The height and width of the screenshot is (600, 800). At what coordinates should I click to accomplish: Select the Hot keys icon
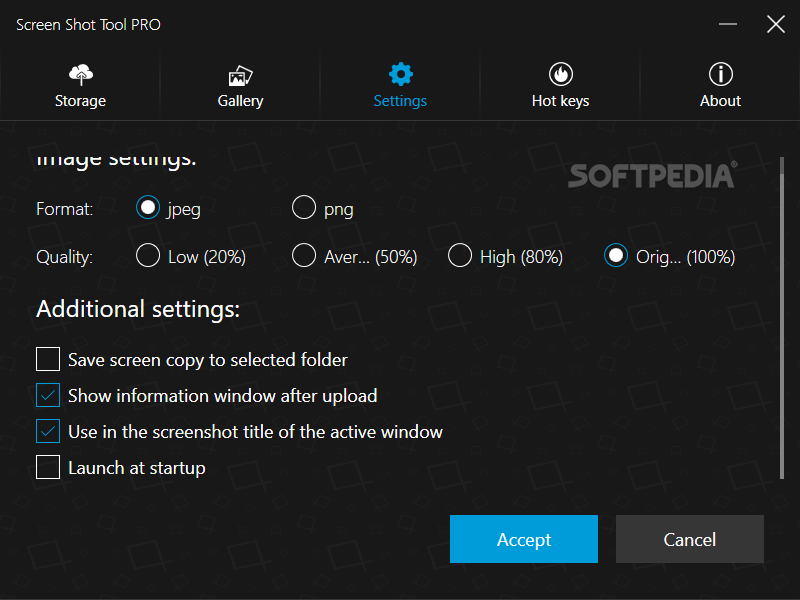[560, 74]
